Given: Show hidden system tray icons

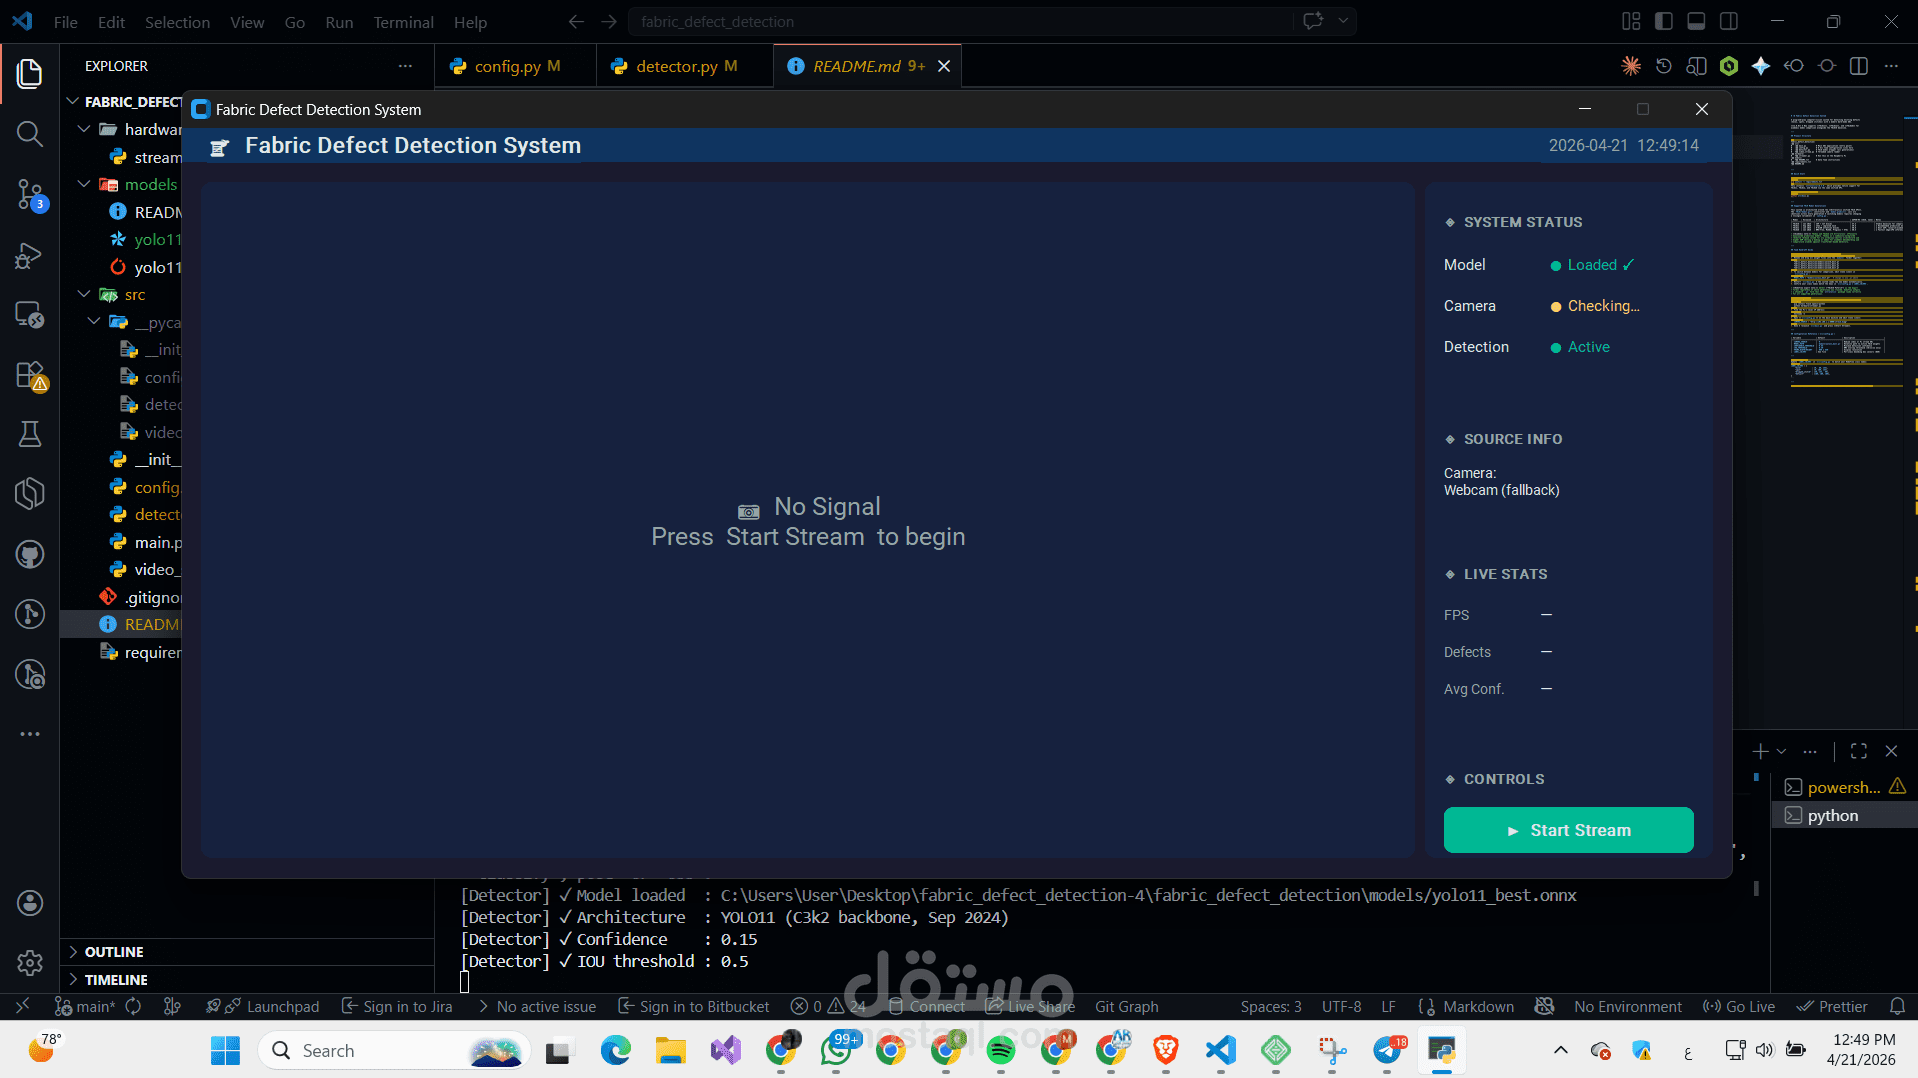Looking at the screenshot, I should 1560,1050.
